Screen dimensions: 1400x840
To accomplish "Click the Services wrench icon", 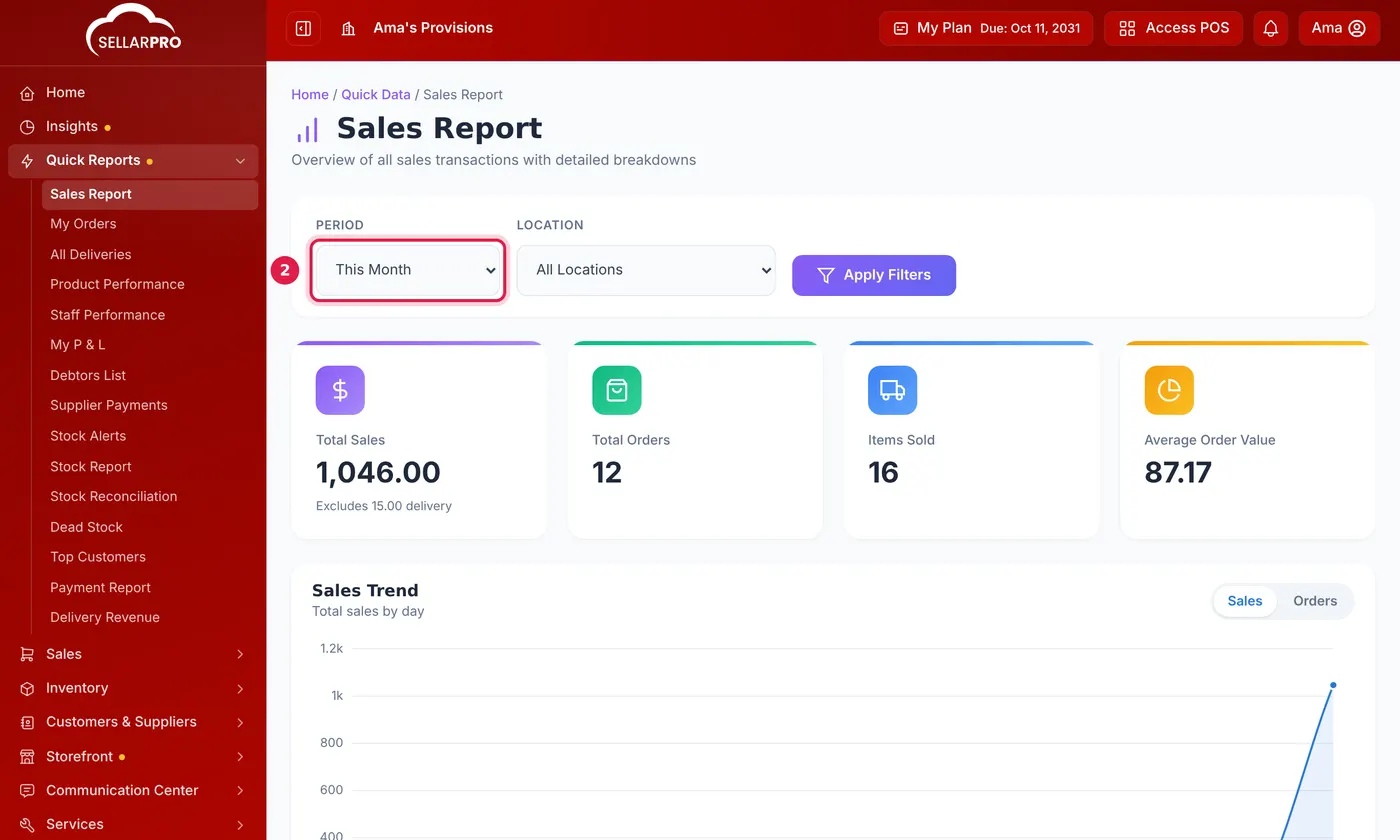I will click(x=27, y=825).
